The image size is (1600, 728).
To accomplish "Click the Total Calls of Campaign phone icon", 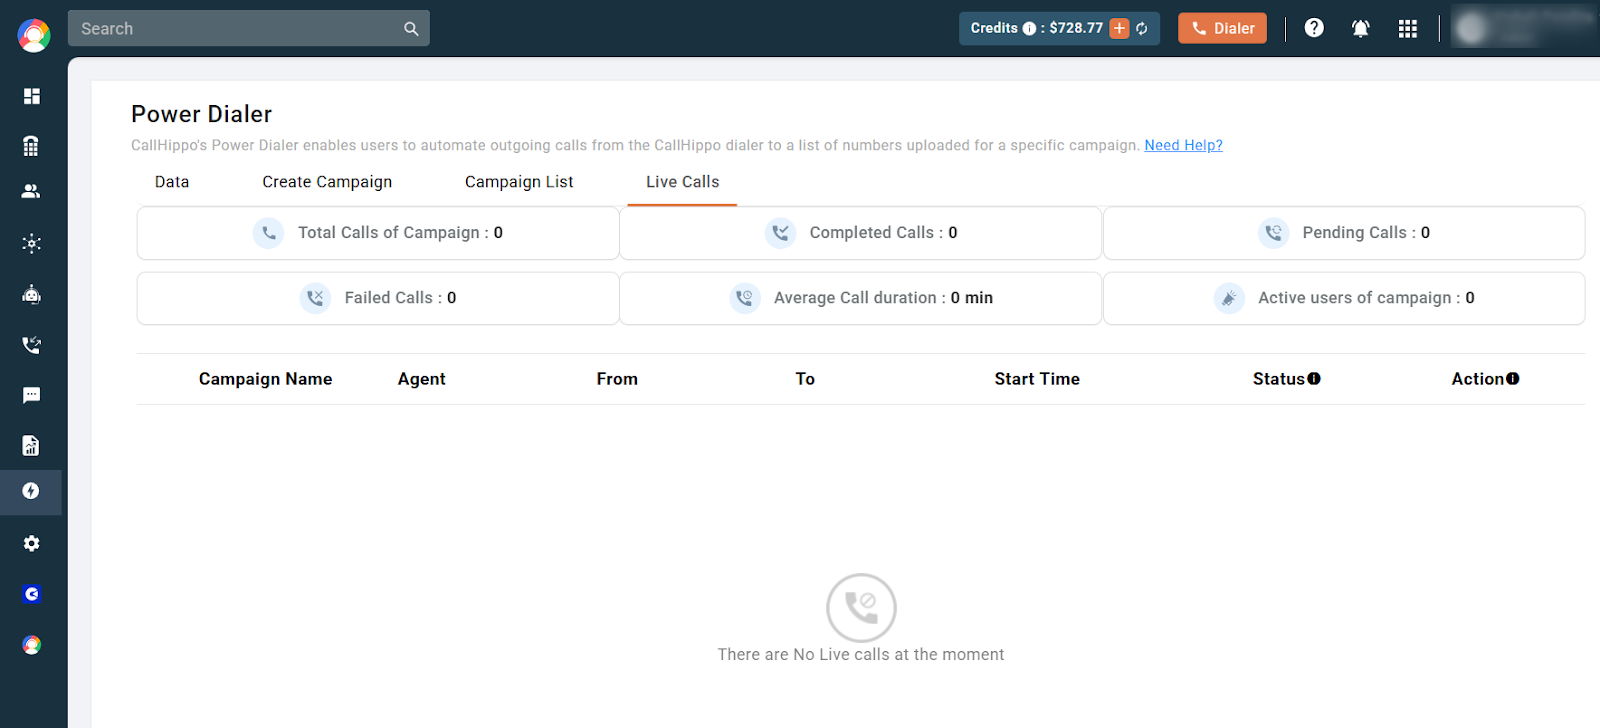I will tap(268, 233).
